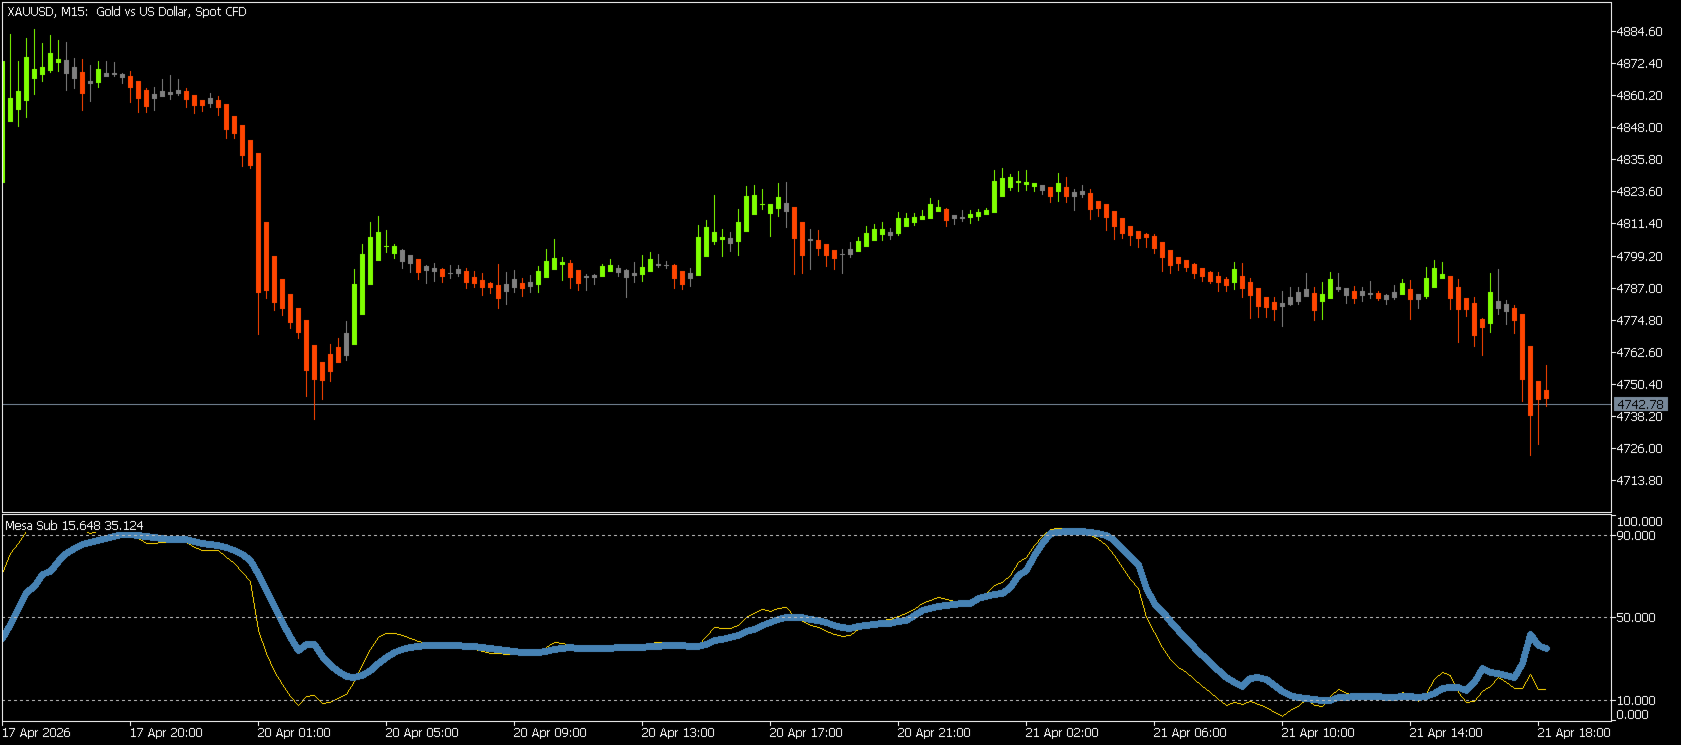Screen dimensions: 1681x745
Task: Click the 50.000 indicator level label
Action: [x=1637, y=617]
